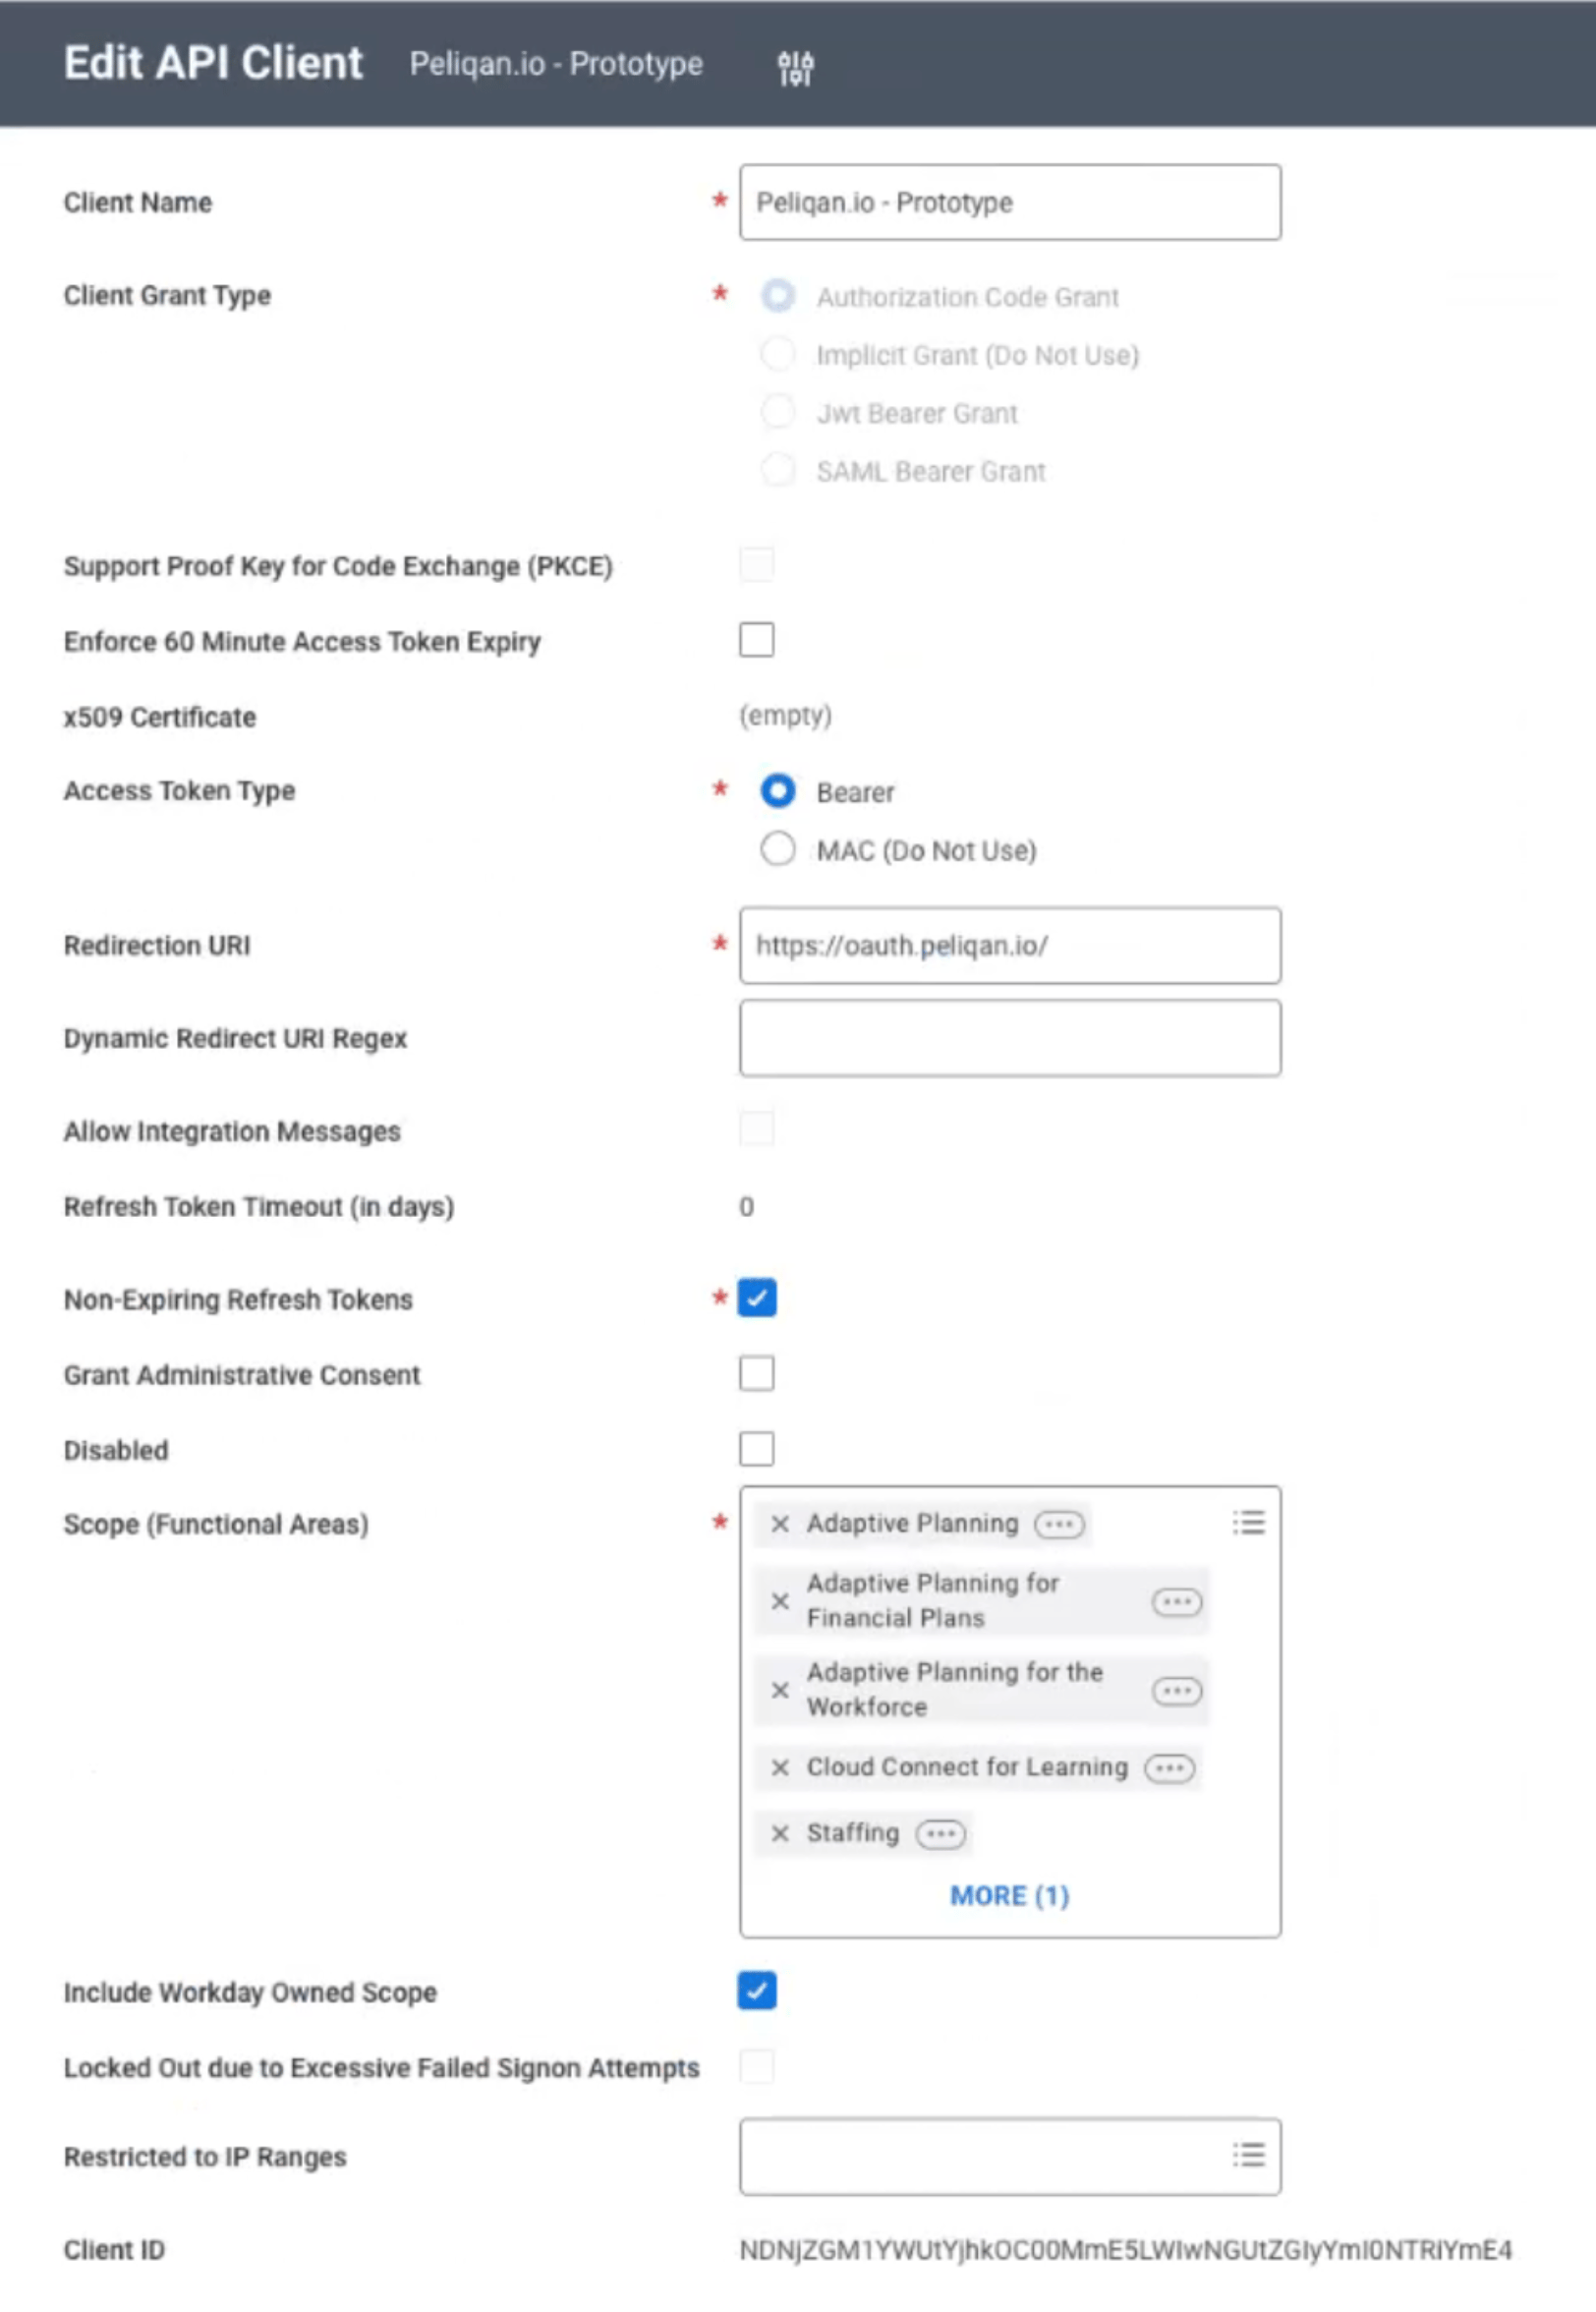This screenshot has width=1596, height=2312.
Task: Click the Allow Integration Messages checkbox
Action: pyautogui.click(x=756, y=1129)
